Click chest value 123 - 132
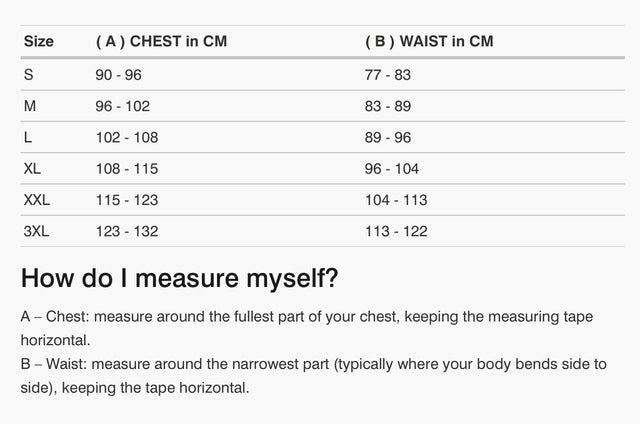Viewport: 640px width, 424px height. pos(126,231)
